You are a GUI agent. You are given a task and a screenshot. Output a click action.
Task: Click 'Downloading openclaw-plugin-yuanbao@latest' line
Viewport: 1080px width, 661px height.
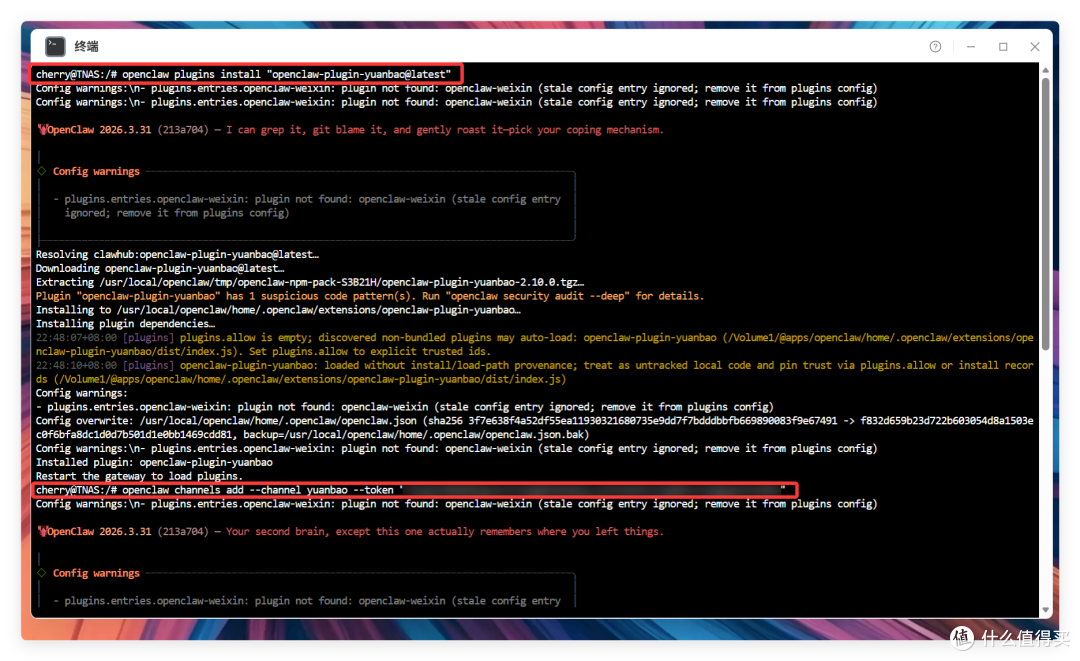point(160,268)
